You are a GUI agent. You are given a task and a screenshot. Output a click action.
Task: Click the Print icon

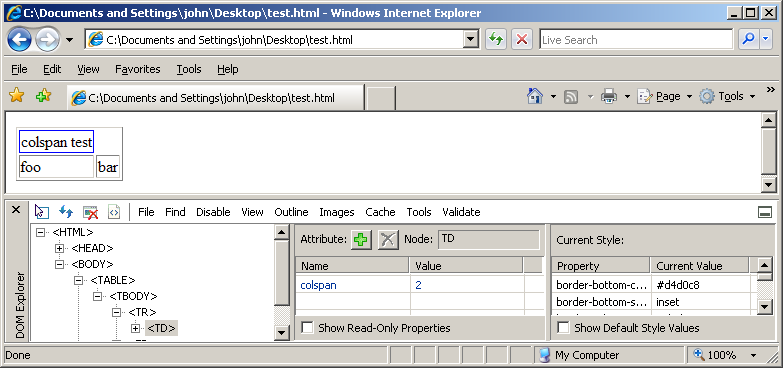[x=609, y=96]
